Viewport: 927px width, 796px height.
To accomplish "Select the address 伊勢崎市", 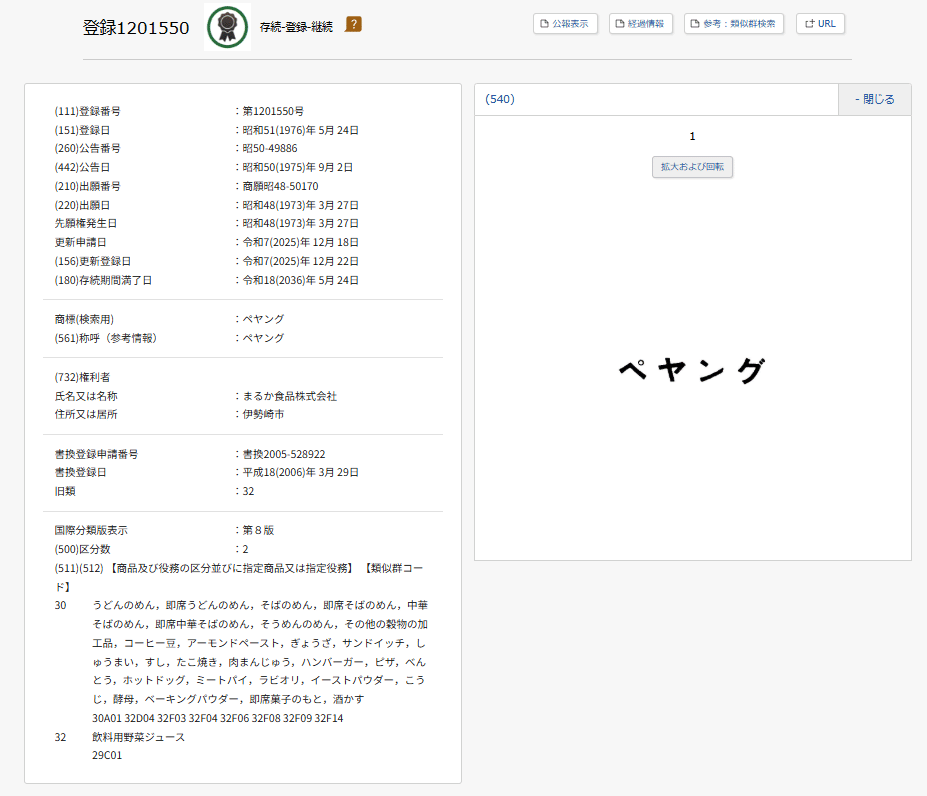I will (x=263, y=415).
